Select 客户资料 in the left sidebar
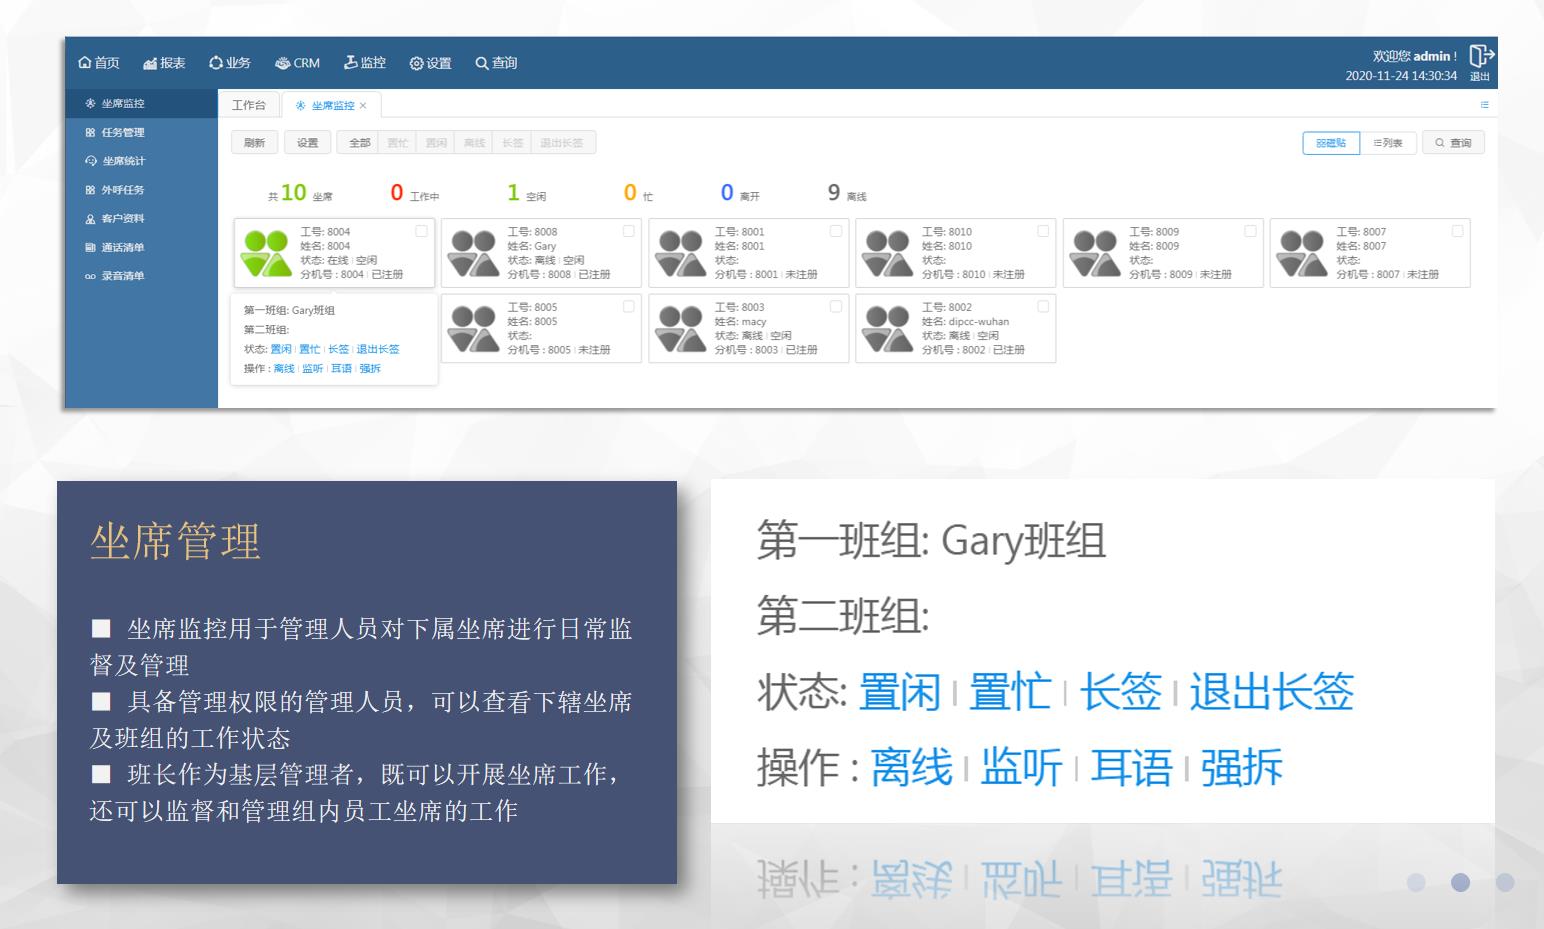Image resolution: width=1544 pixels, height=929 pixels. [141, 218]
